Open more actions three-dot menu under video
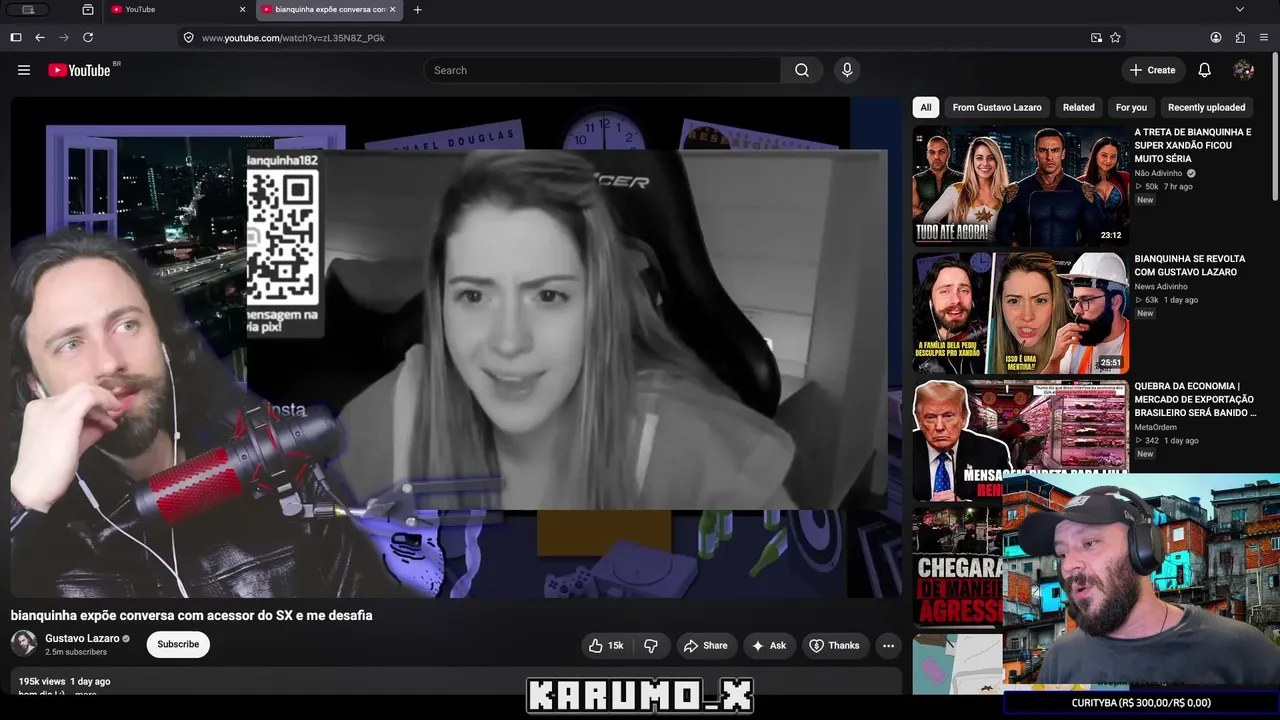 888,646
